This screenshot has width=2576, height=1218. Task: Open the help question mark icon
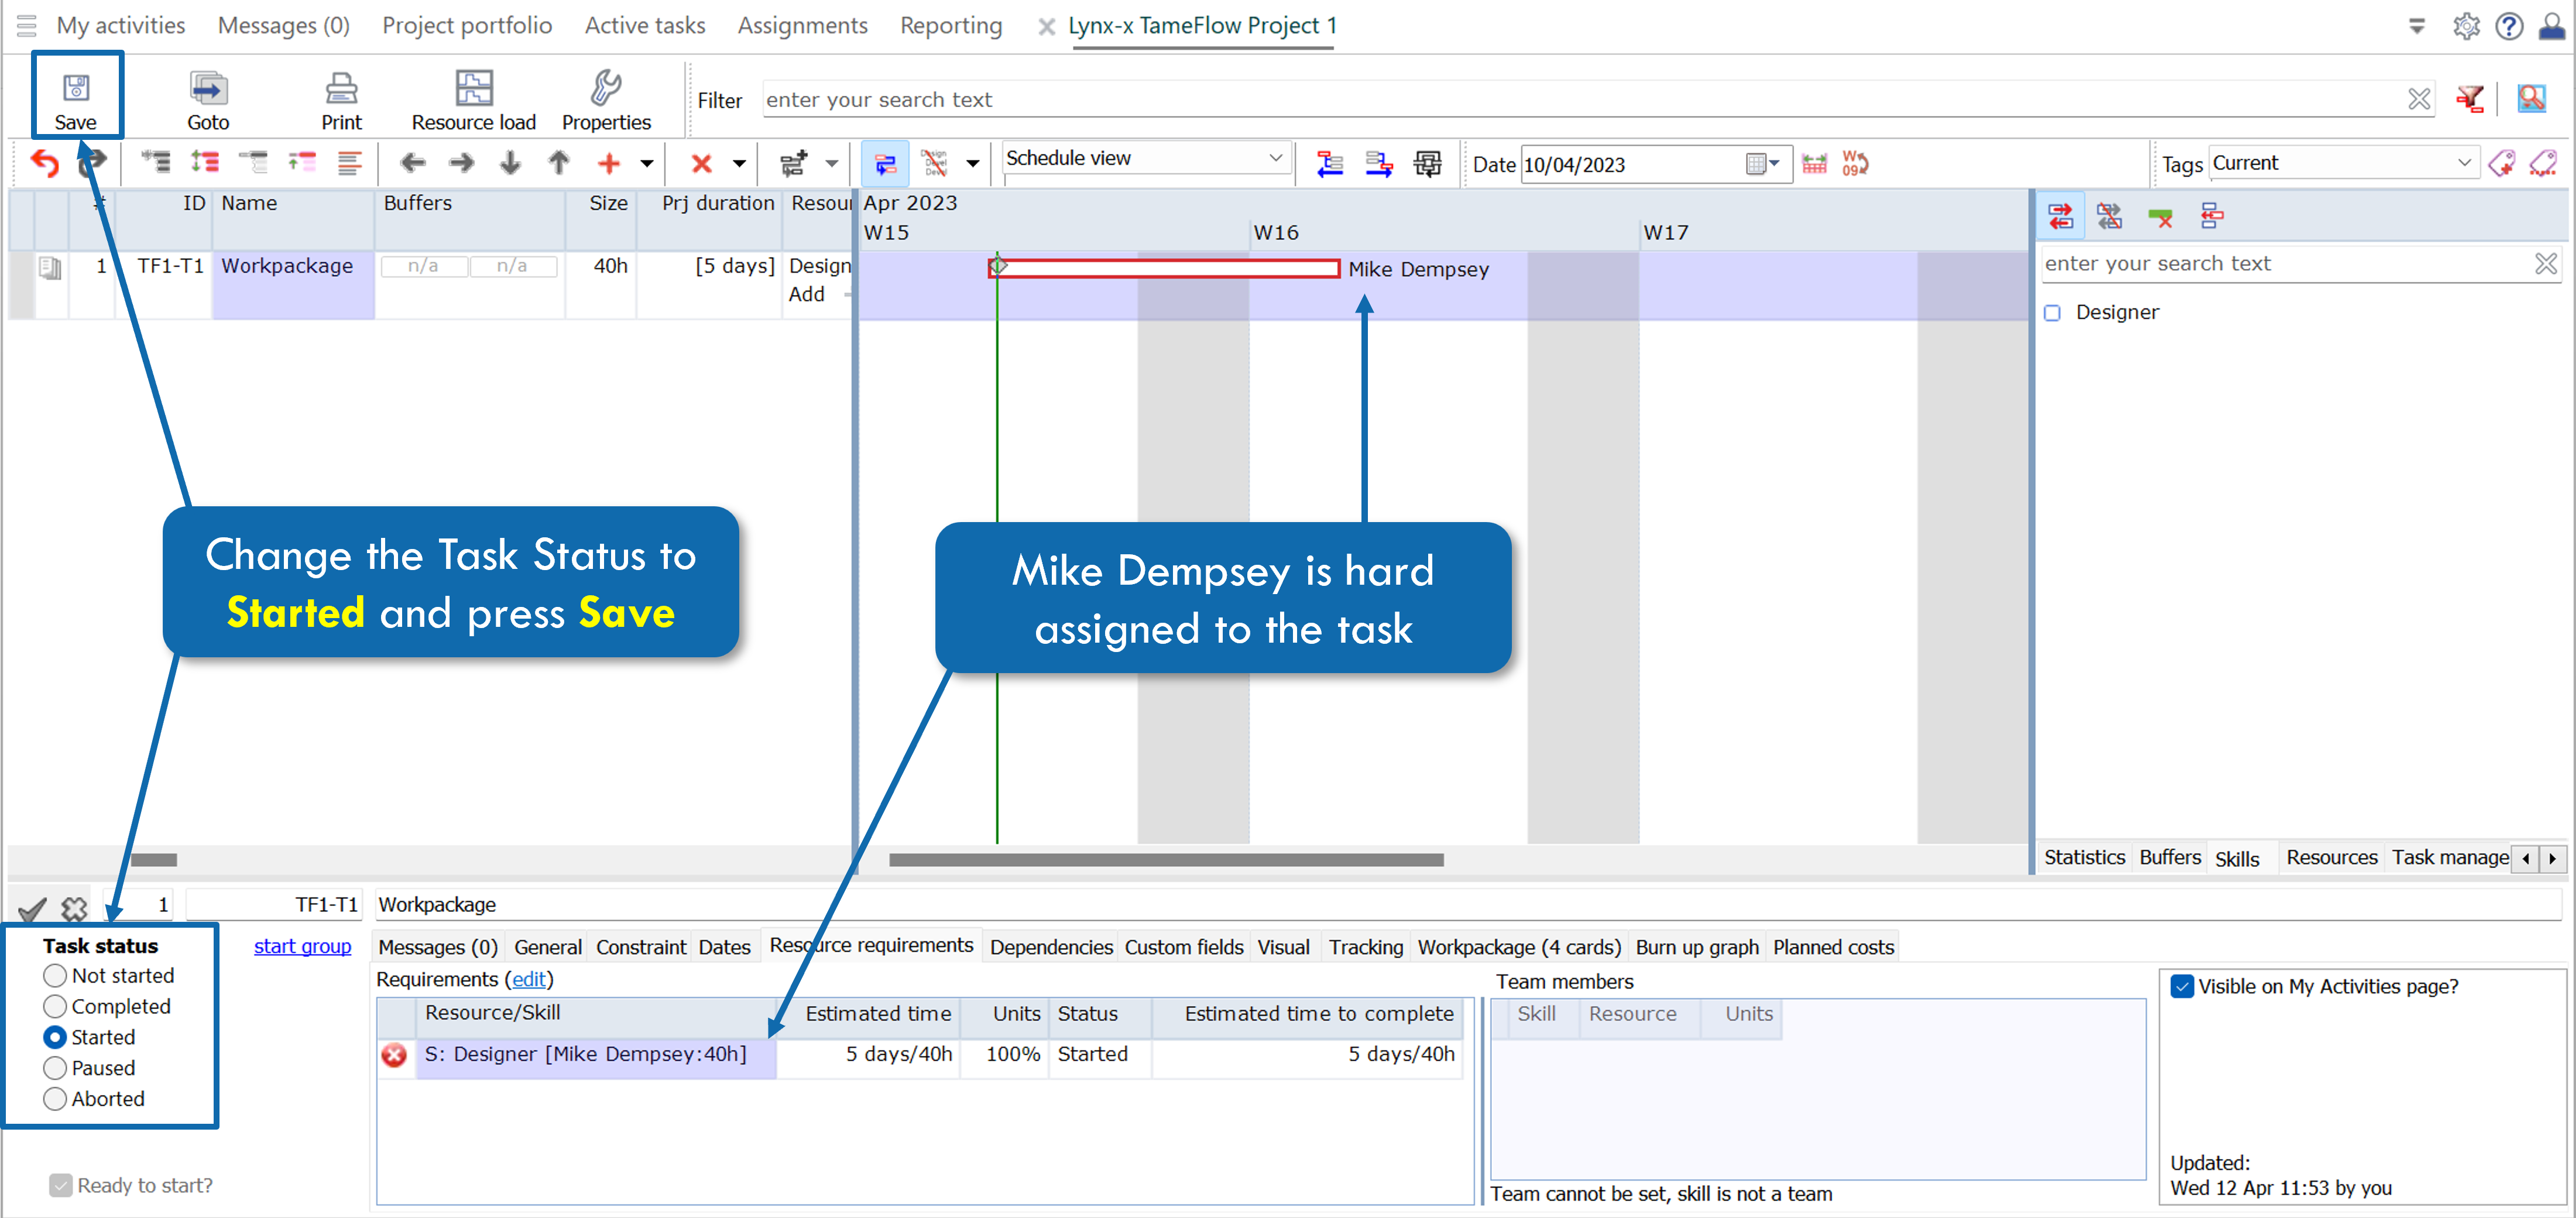[x=2509, y=25]
